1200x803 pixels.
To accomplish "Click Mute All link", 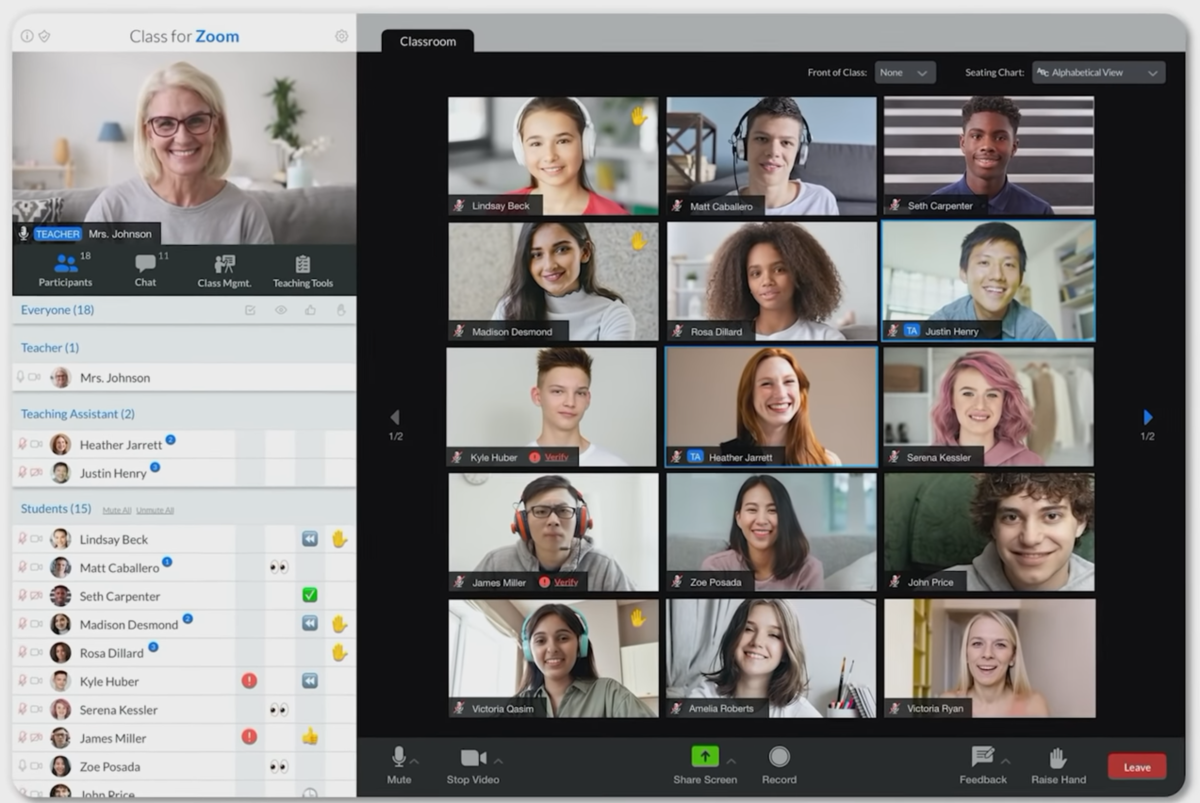I will pyautogui.click(x=117, y=510).
